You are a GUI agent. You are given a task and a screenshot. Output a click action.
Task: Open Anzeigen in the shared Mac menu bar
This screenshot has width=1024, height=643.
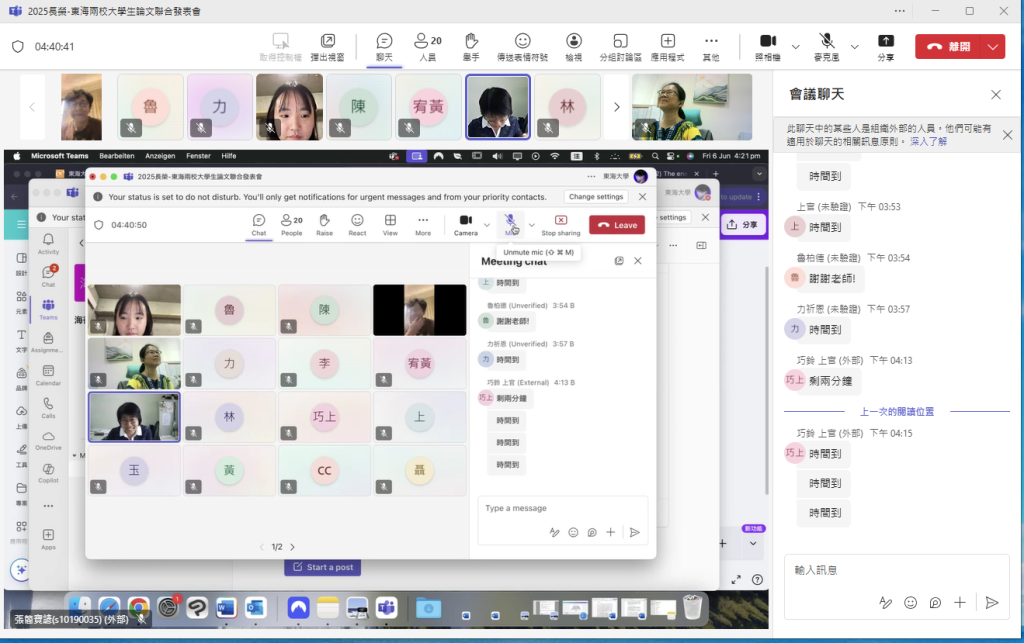click(160, 156)
